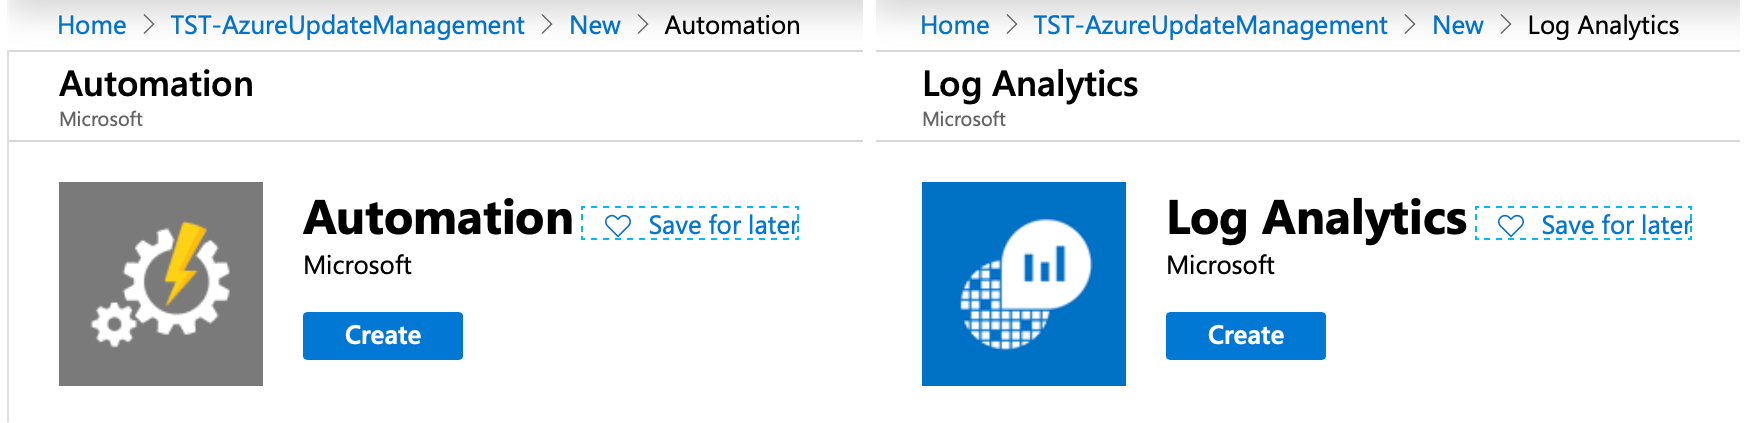The height and width of the screenshot is (423, 1750).
Task: Select Automation breadcrumb current page label
Action: [732, 25]
